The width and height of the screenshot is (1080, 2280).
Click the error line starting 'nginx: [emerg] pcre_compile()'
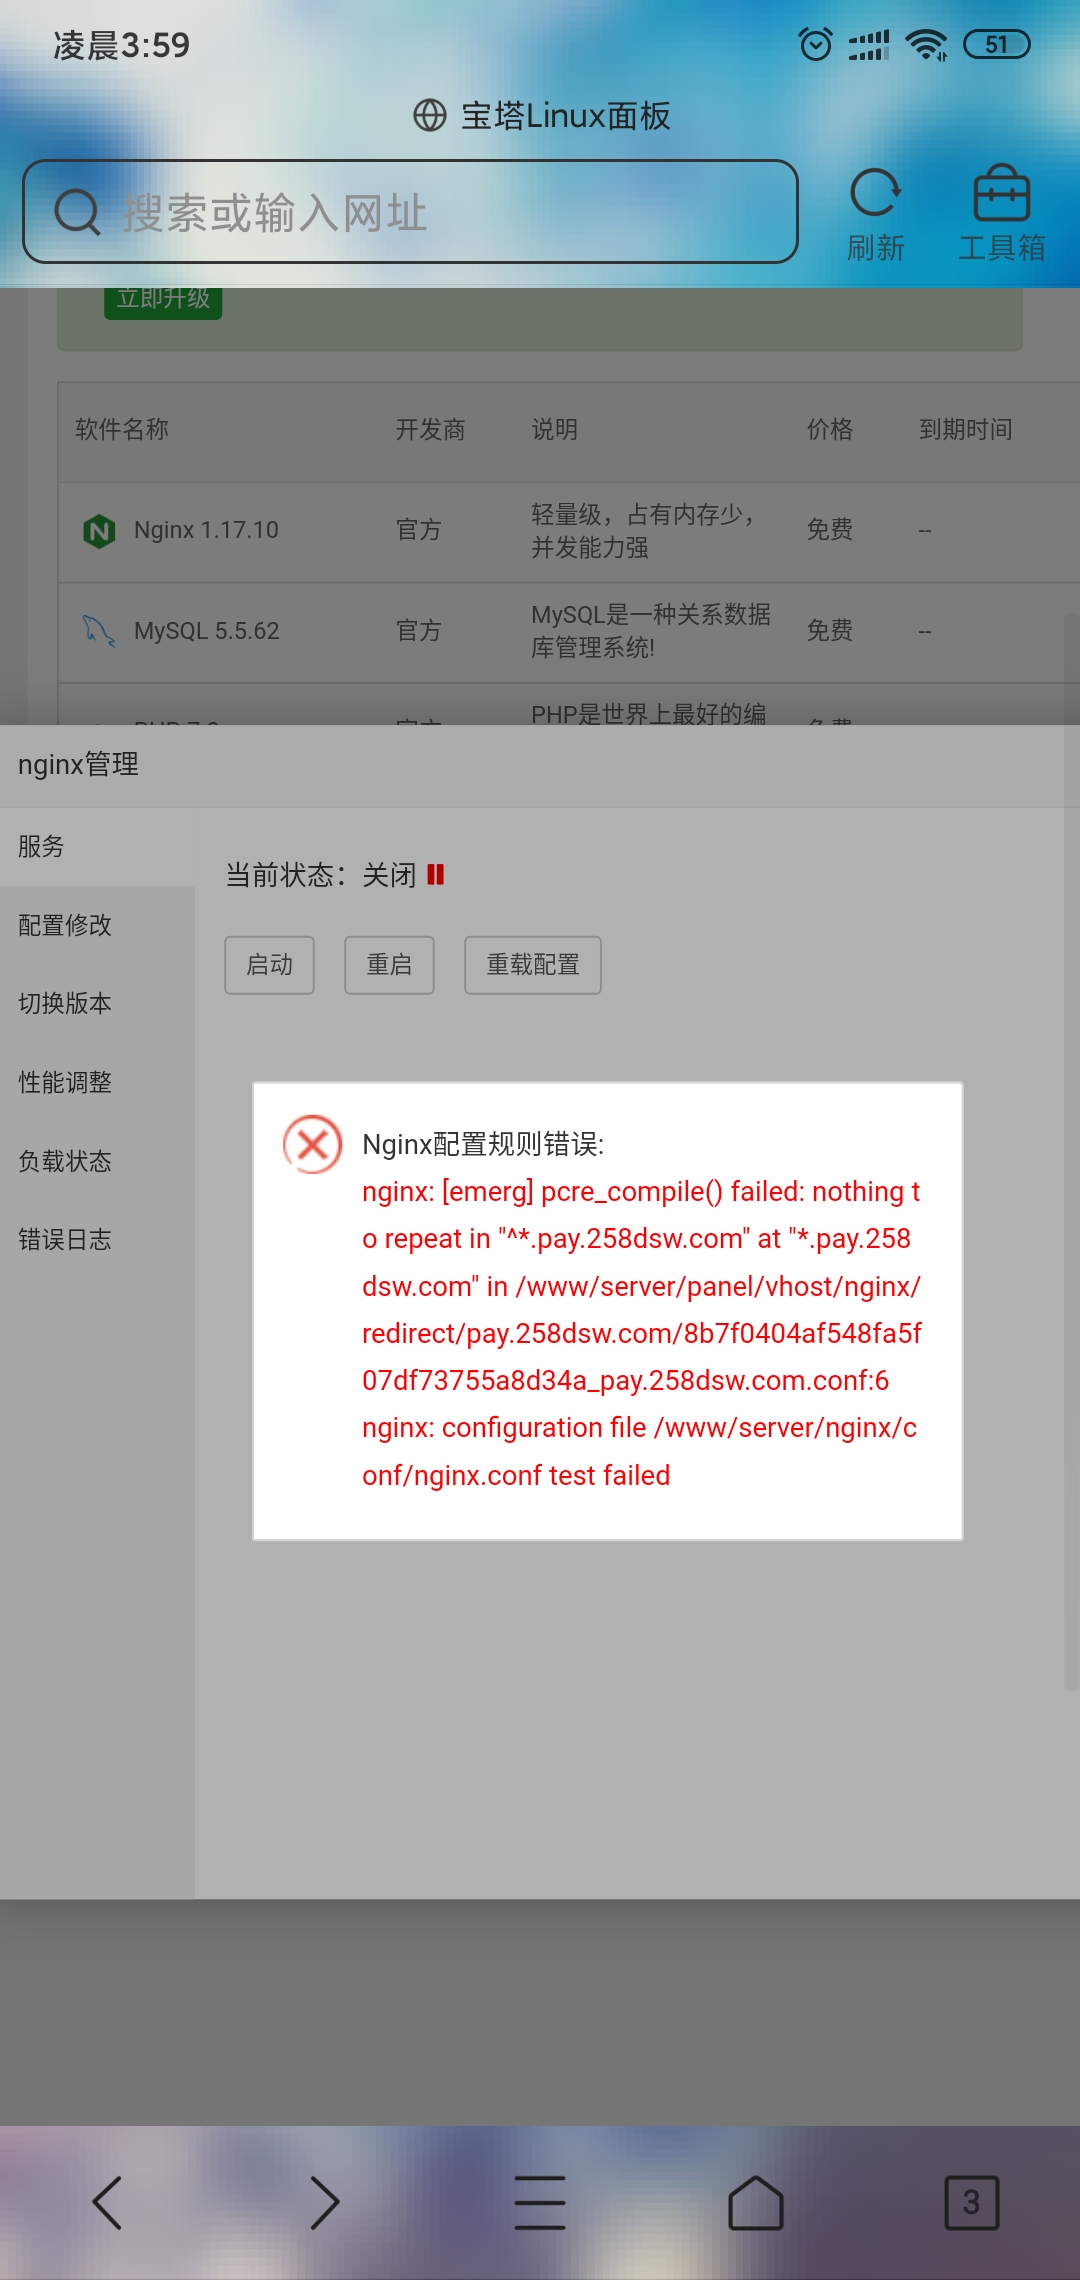(641, 1192)
